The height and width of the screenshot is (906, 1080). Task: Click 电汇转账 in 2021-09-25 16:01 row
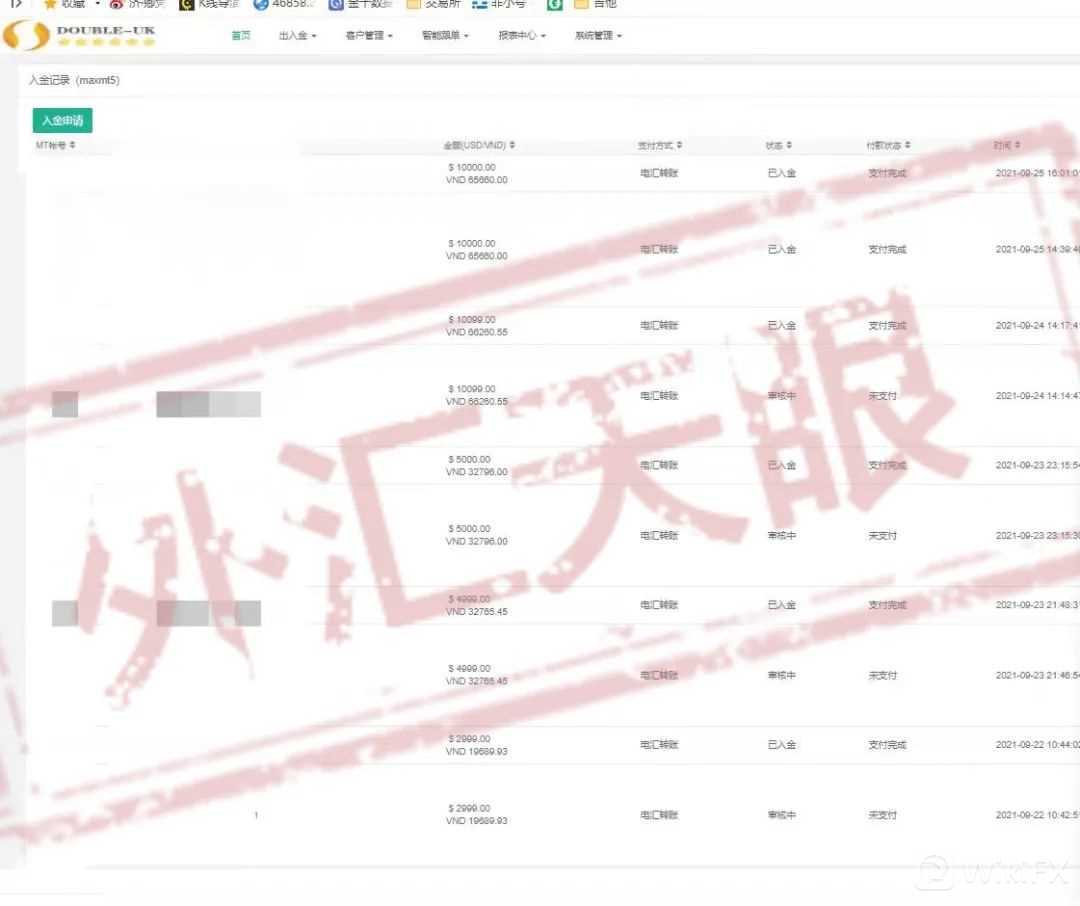[659, 173]
